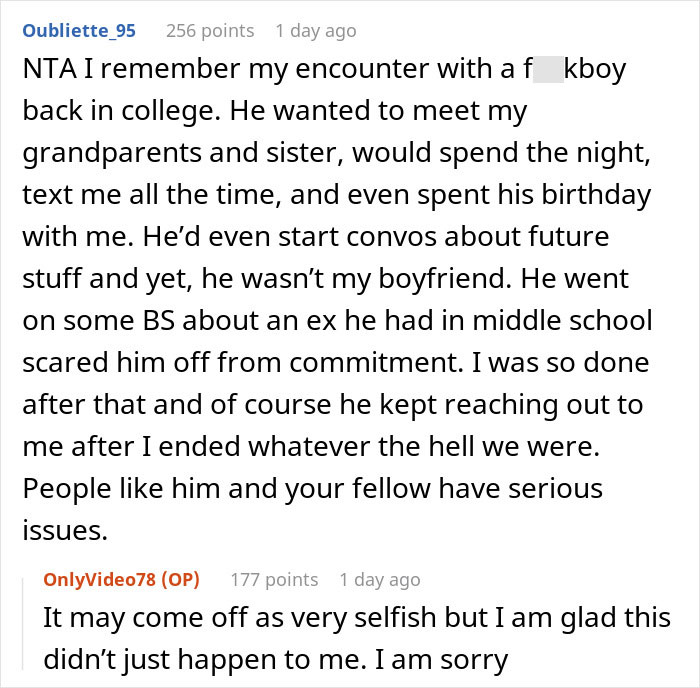Open Oubliette_95 comment's 1 day ago timestamp

pyautogui.click(x=315, y=31)
